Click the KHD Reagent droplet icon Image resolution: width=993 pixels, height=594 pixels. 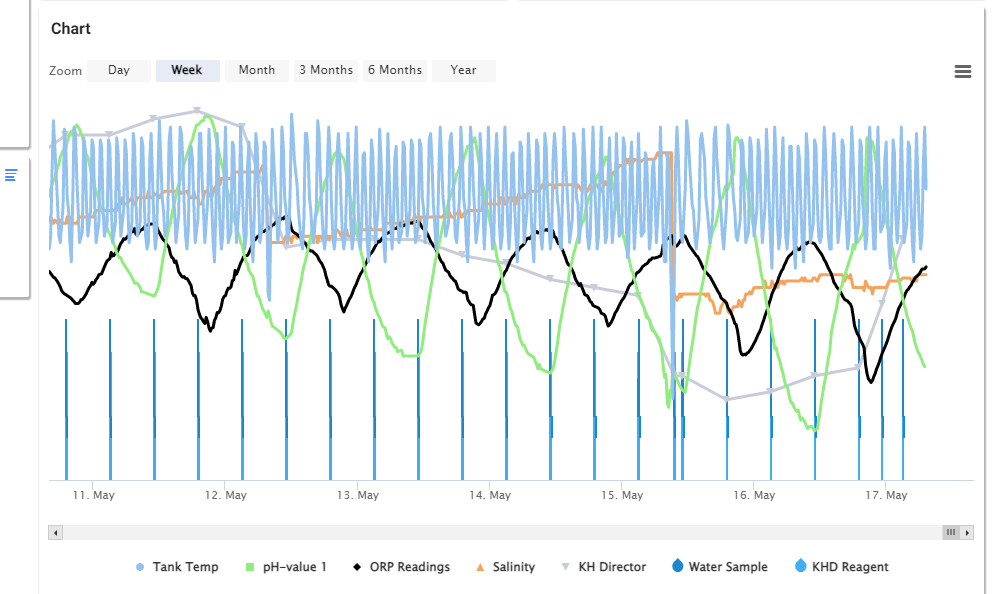click(x=800, y=566)
